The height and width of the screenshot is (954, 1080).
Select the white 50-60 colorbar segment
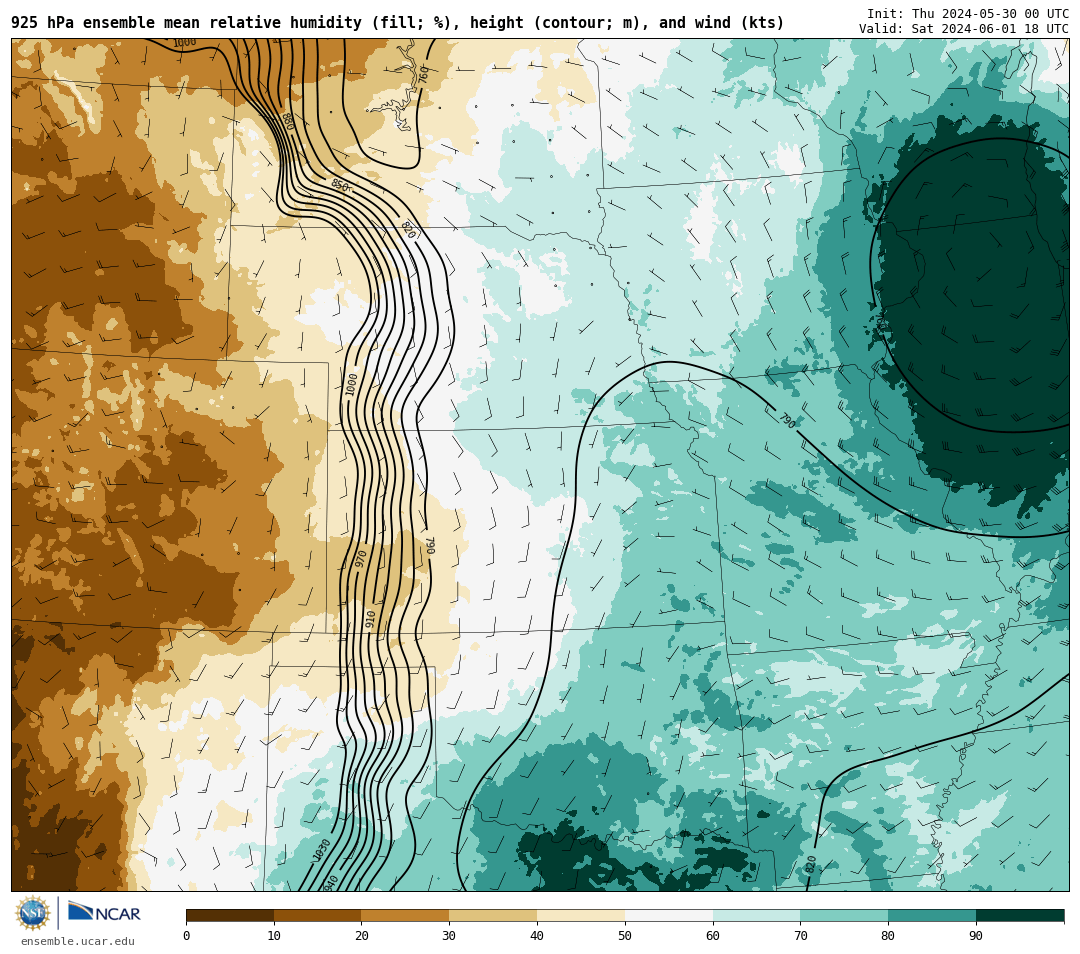pyautogui.click(x=669, y=915)
